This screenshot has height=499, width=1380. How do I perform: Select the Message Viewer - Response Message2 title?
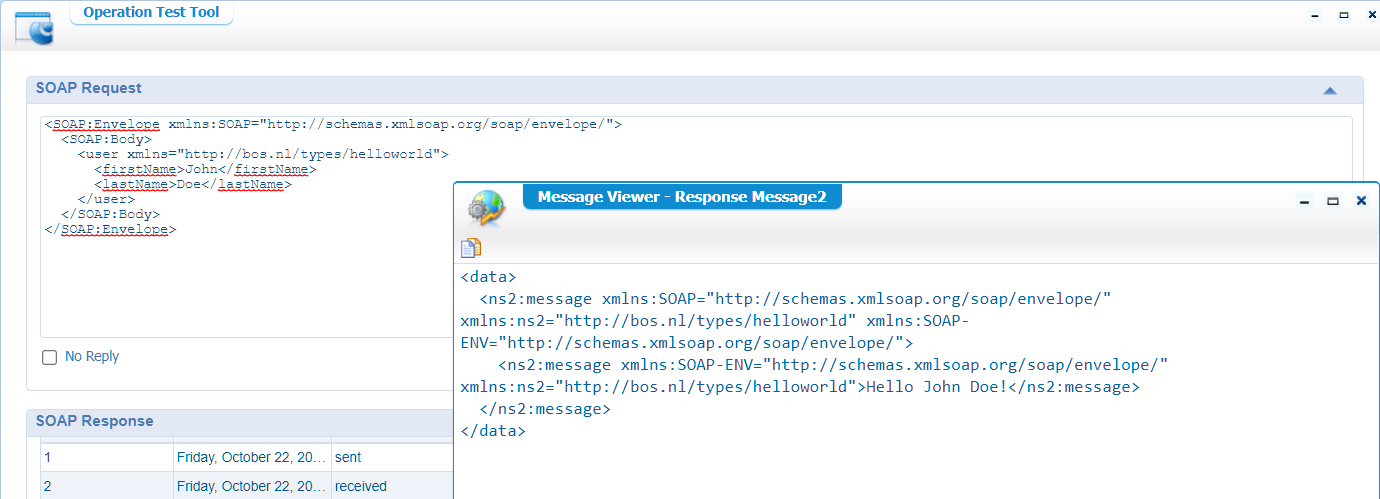pyautogui.click(x=682, y=197)
